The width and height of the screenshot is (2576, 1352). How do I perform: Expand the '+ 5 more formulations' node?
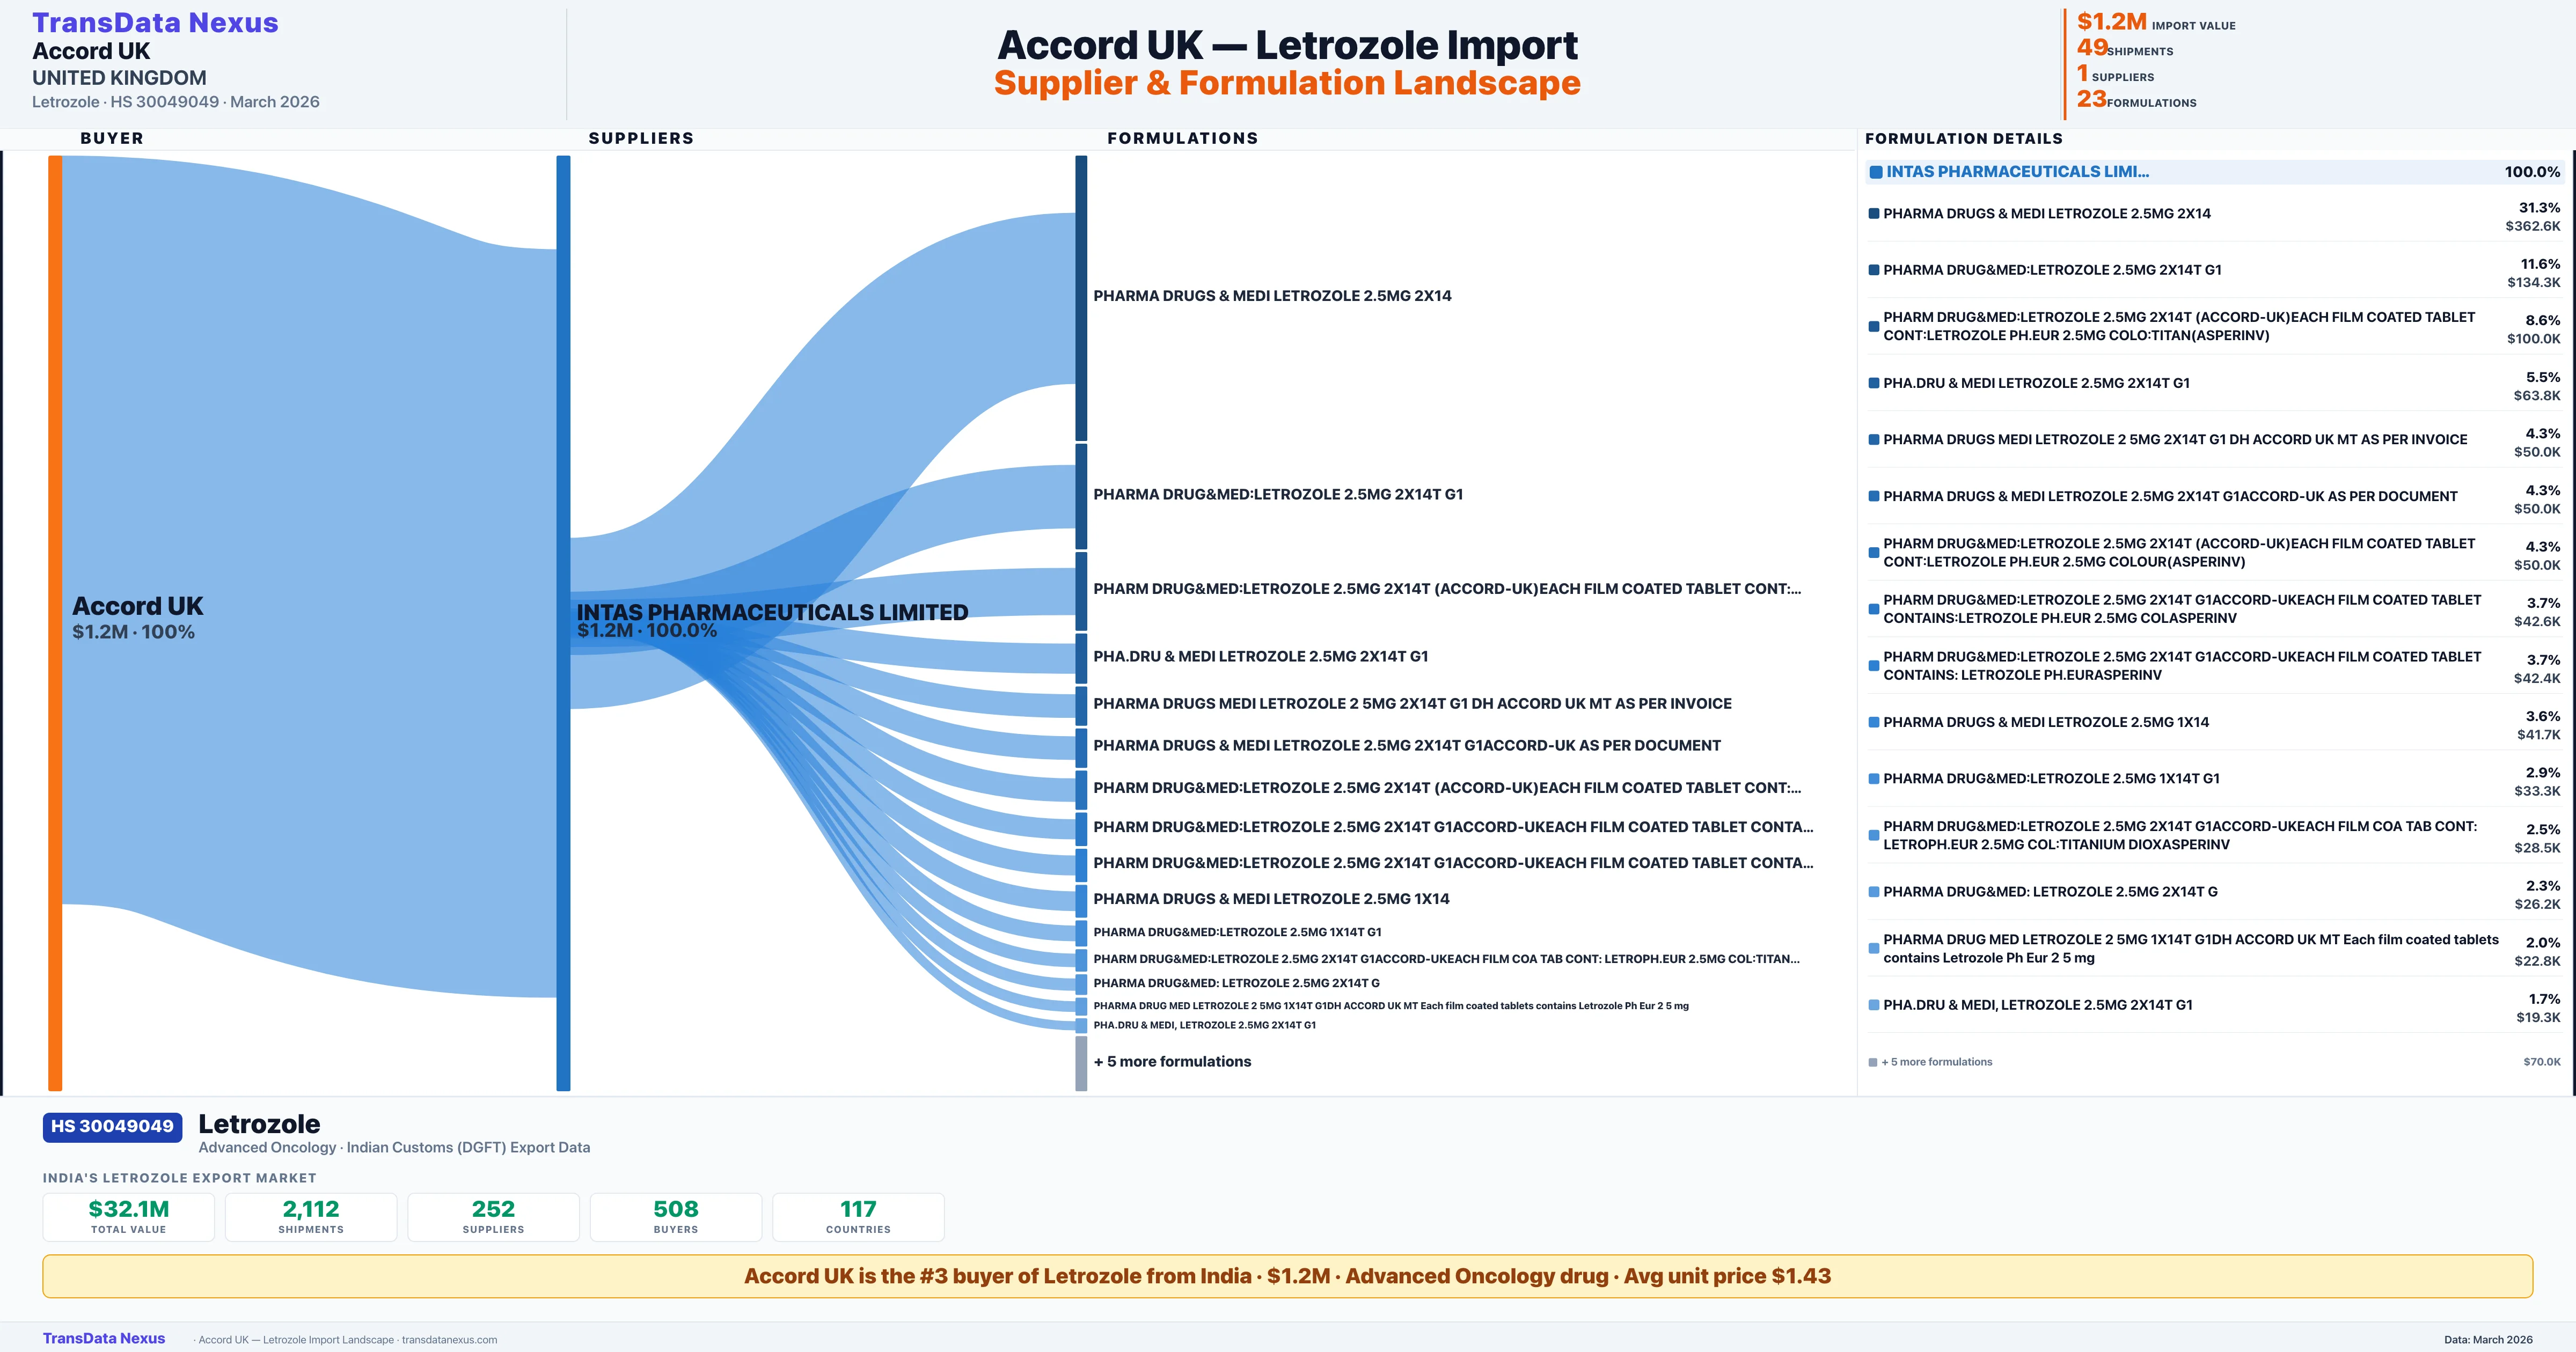point(1173,1061)
